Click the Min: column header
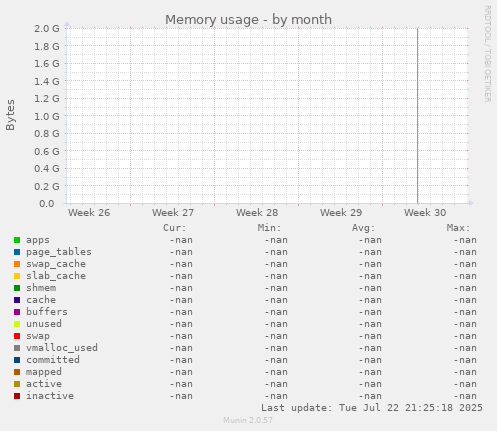The width and height of the screenshot is (497, 431). [x=269, y=228]
